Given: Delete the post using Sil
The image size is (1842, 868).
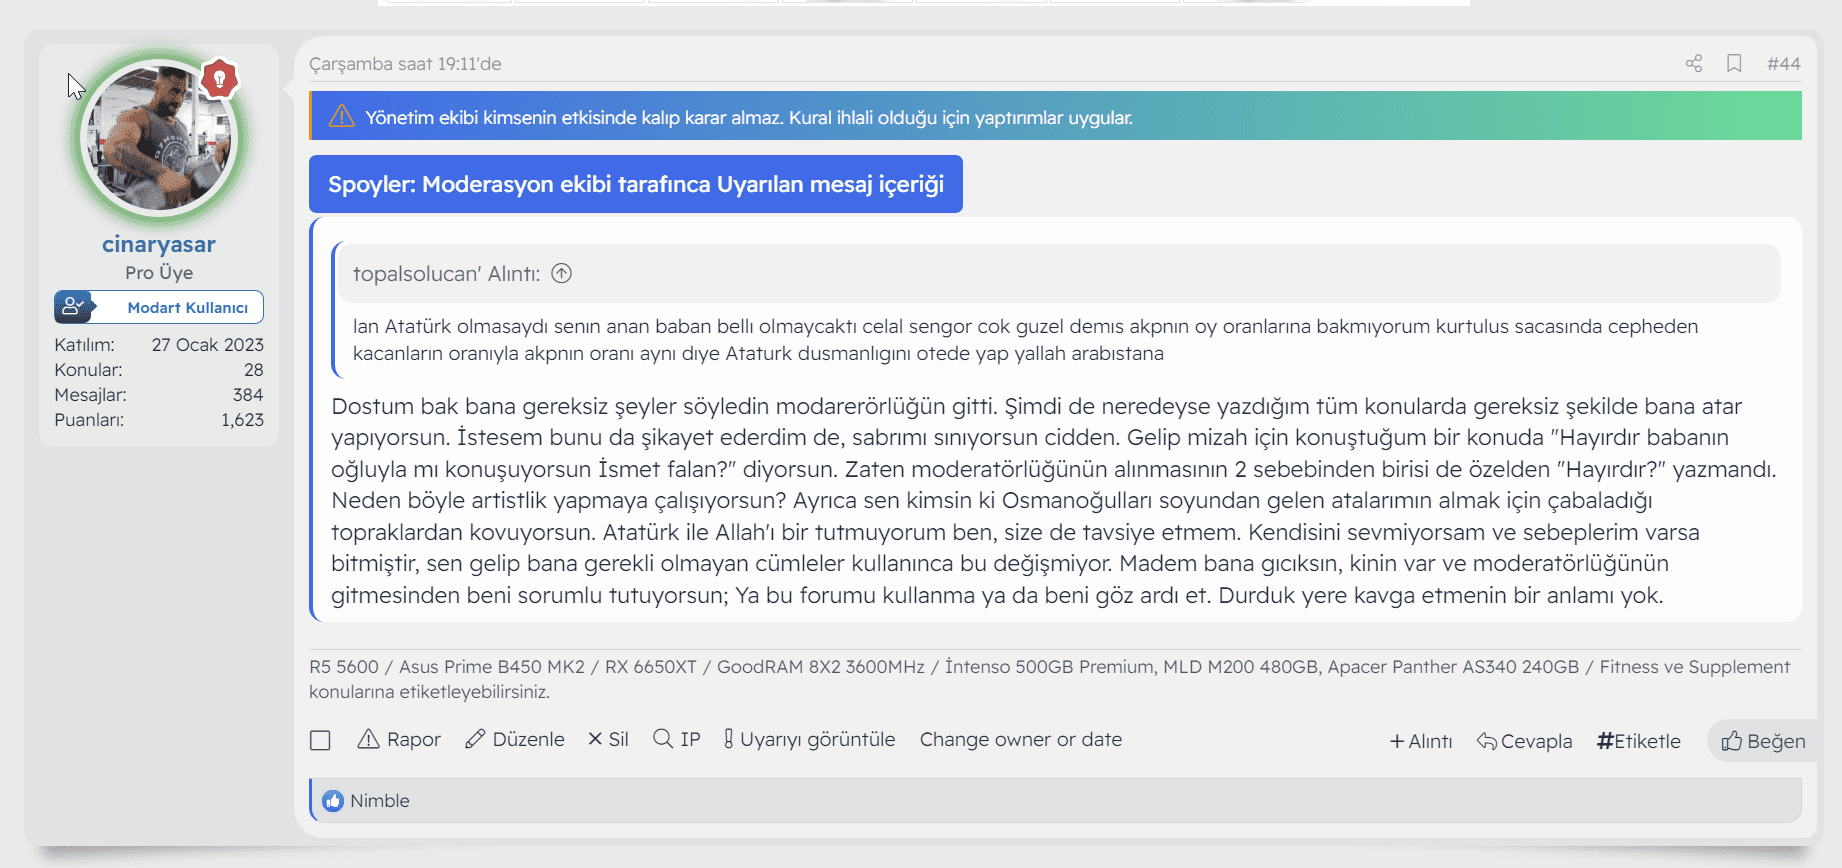Looking at the screenshot, I should coord(608,740).
